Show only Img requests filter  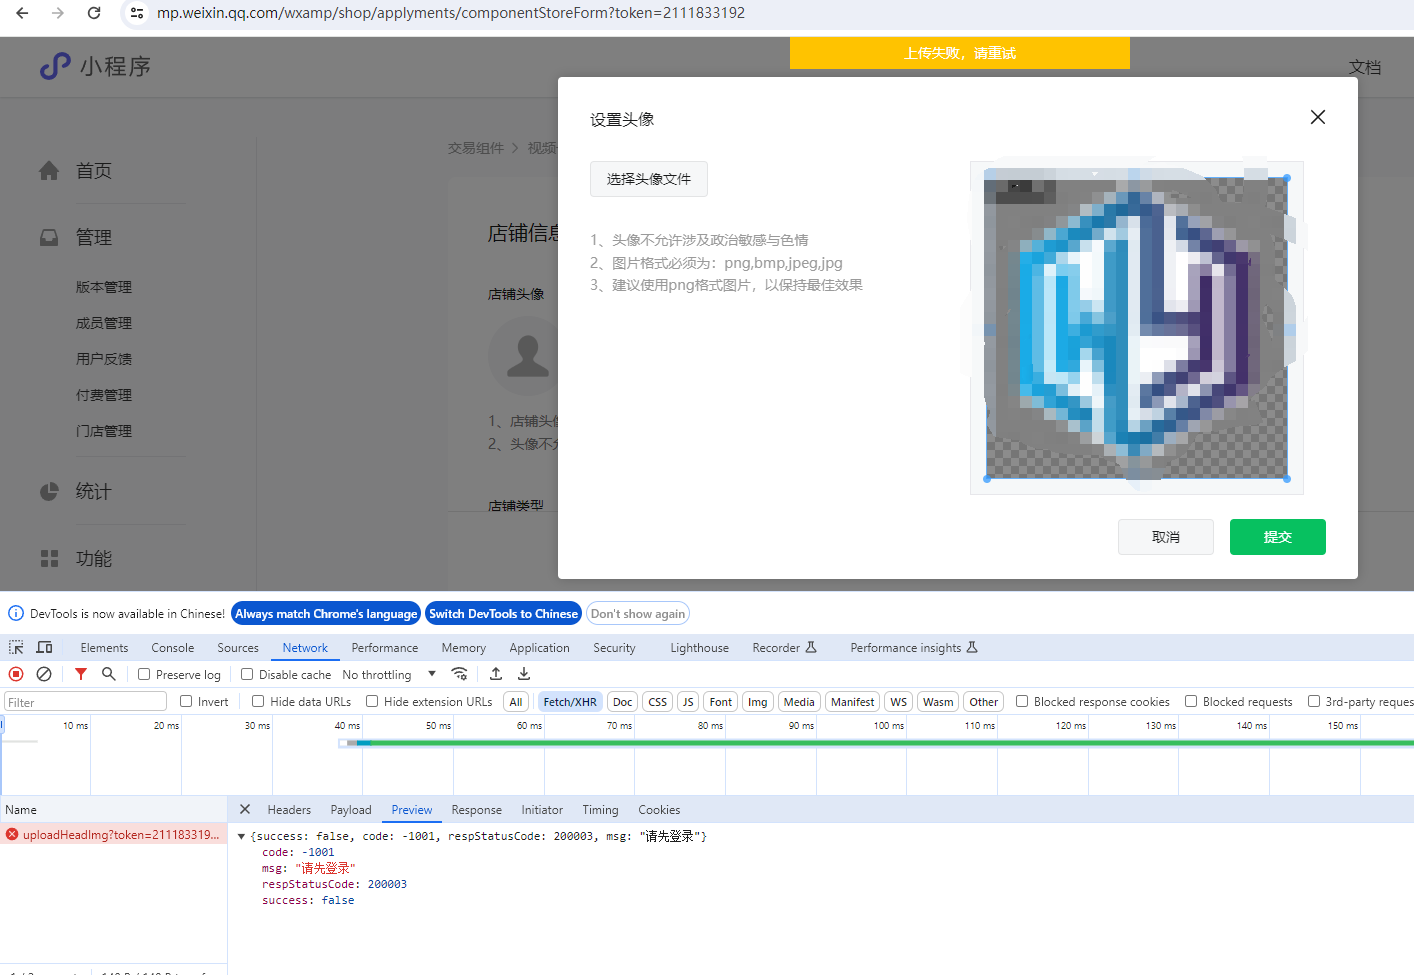tap(758, 702)
